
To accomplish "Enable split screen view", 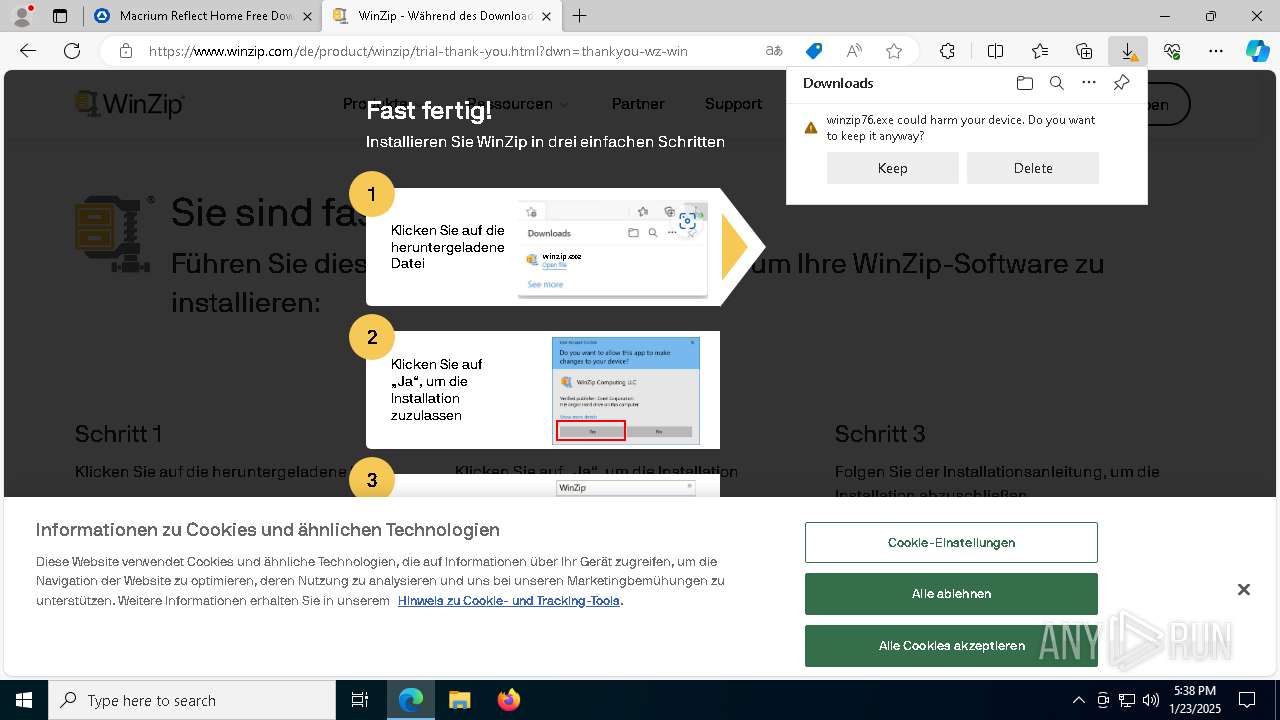I will coord(995,51).
